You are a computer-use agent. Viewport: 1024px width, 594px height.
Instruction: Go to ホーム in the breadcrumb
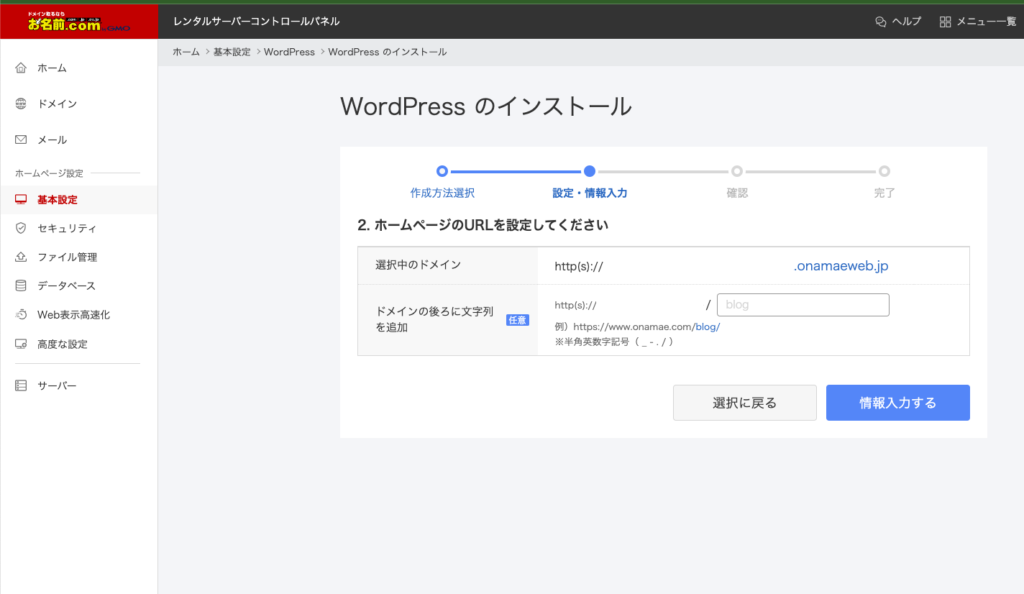(186, 52)
